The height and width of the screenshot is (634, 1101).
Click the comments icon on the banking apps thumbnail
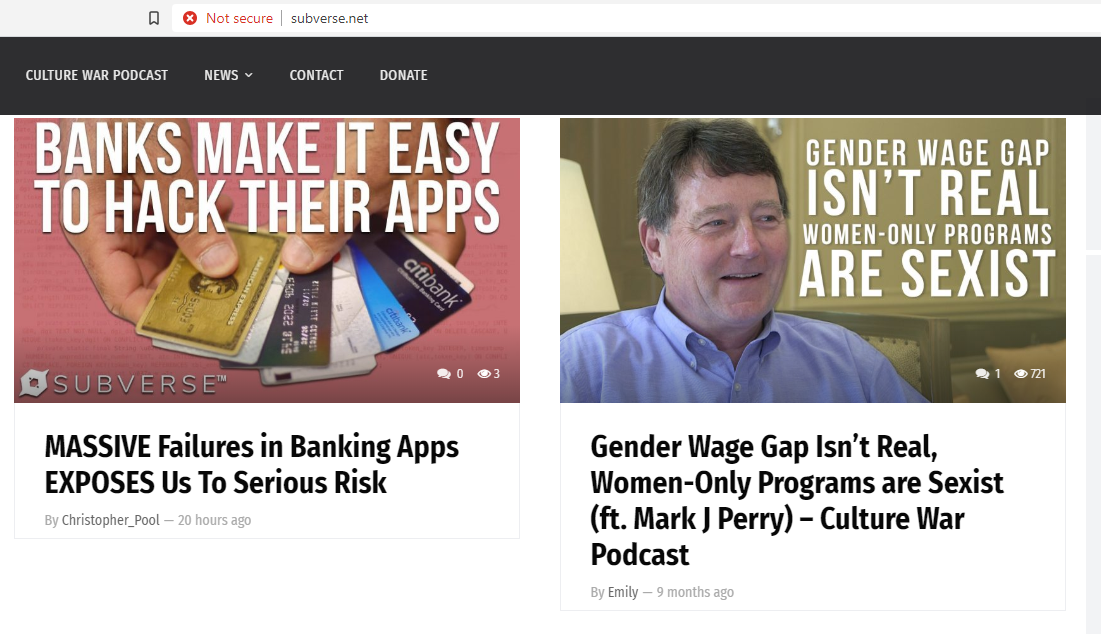click(x=444, y=374)
